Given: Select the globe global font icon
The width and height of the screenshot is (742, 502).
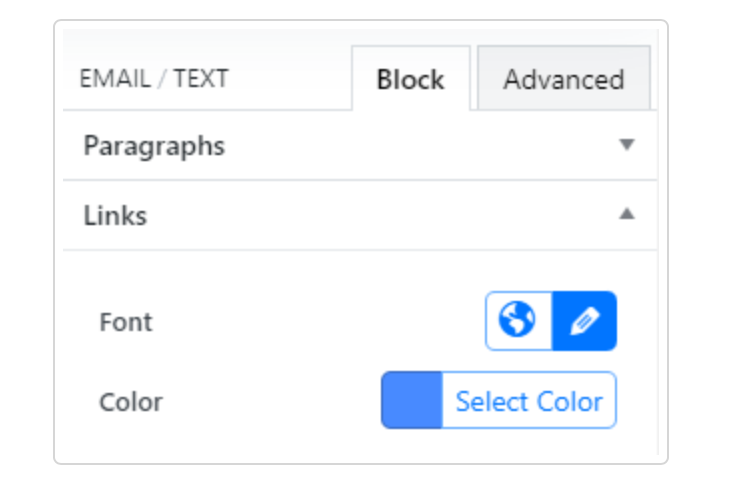Looking at the screenshot, I should pos(518,321).
